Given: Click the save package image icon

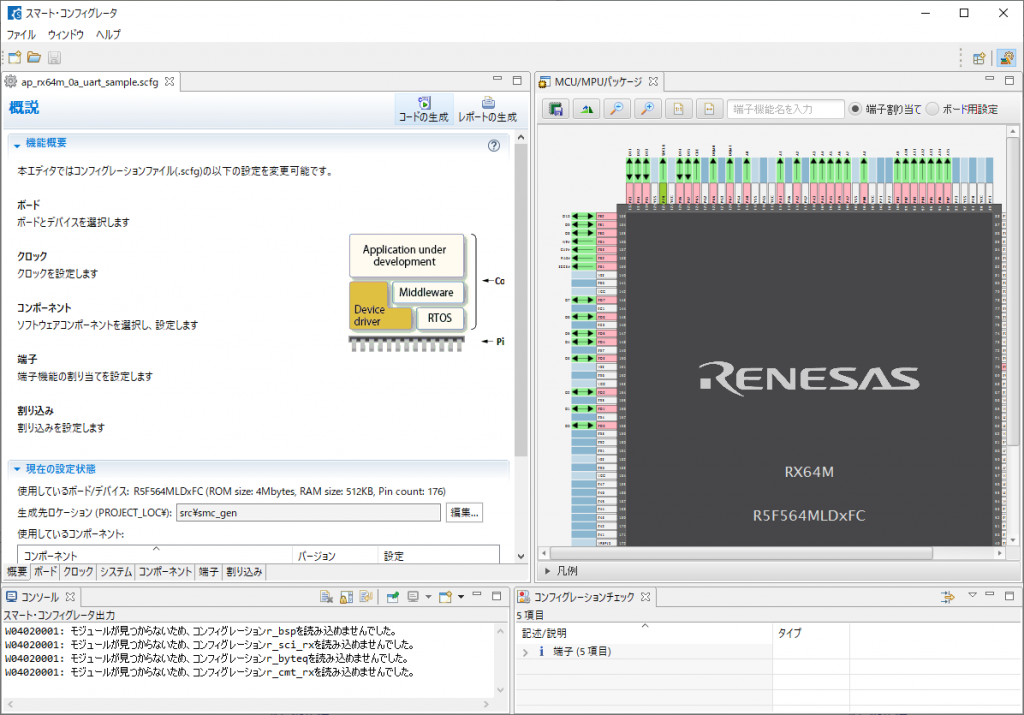Looking at the screenshot, I should tap(555, 109).
